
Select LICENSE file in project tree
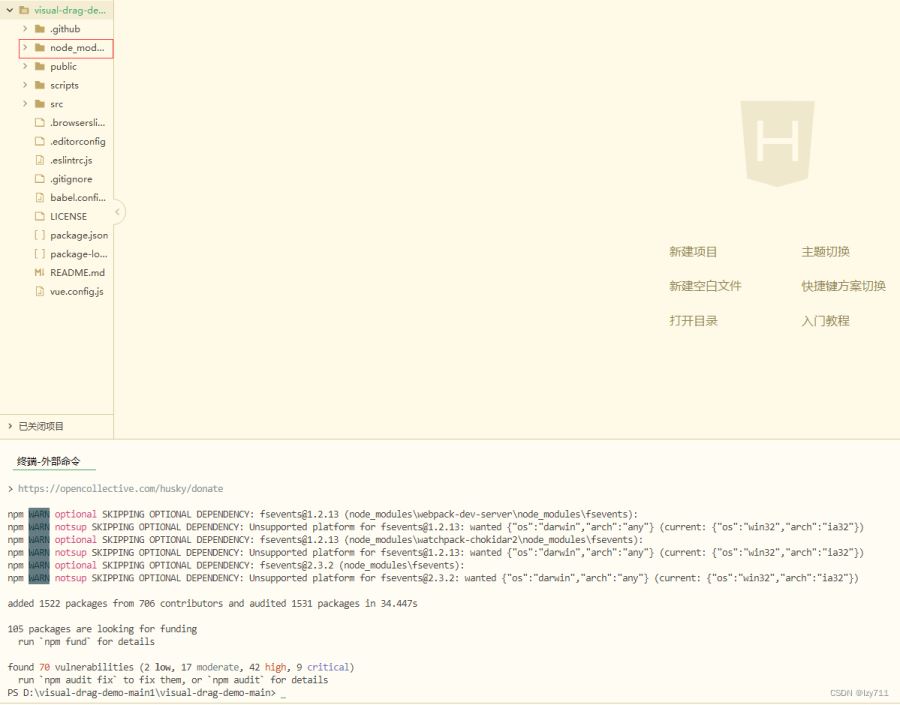[x=68, y=216]
